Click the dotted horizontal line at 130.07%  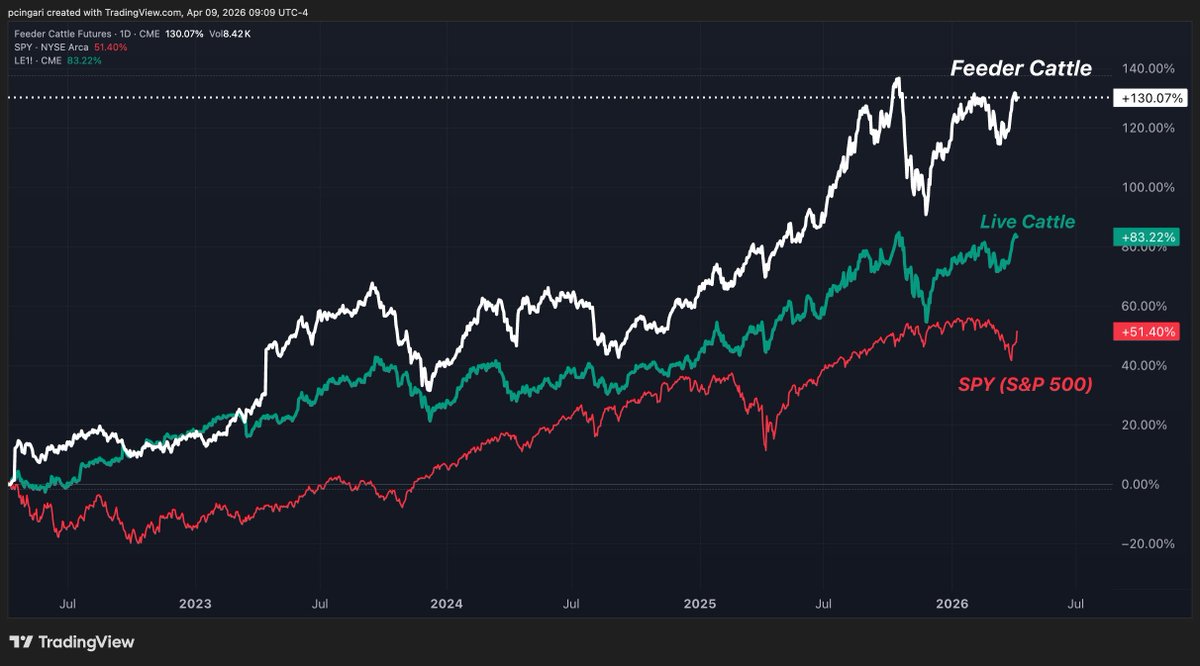[500, 98]
